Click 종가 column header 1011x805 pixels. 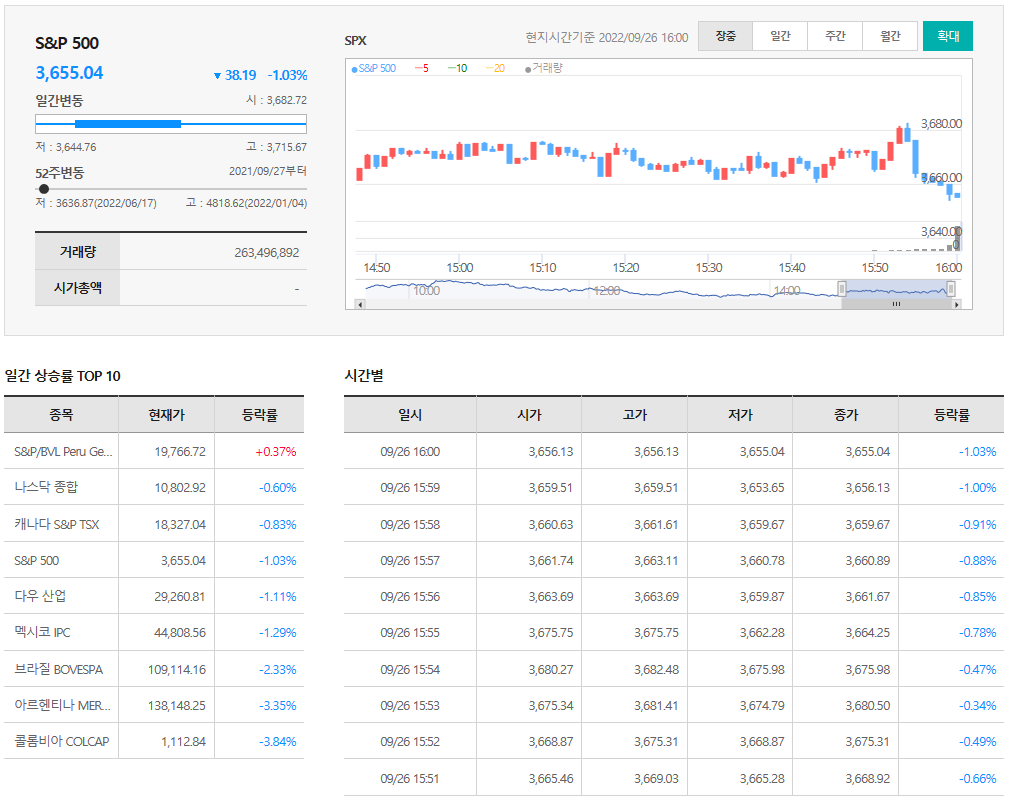click(x=846, y=415)
